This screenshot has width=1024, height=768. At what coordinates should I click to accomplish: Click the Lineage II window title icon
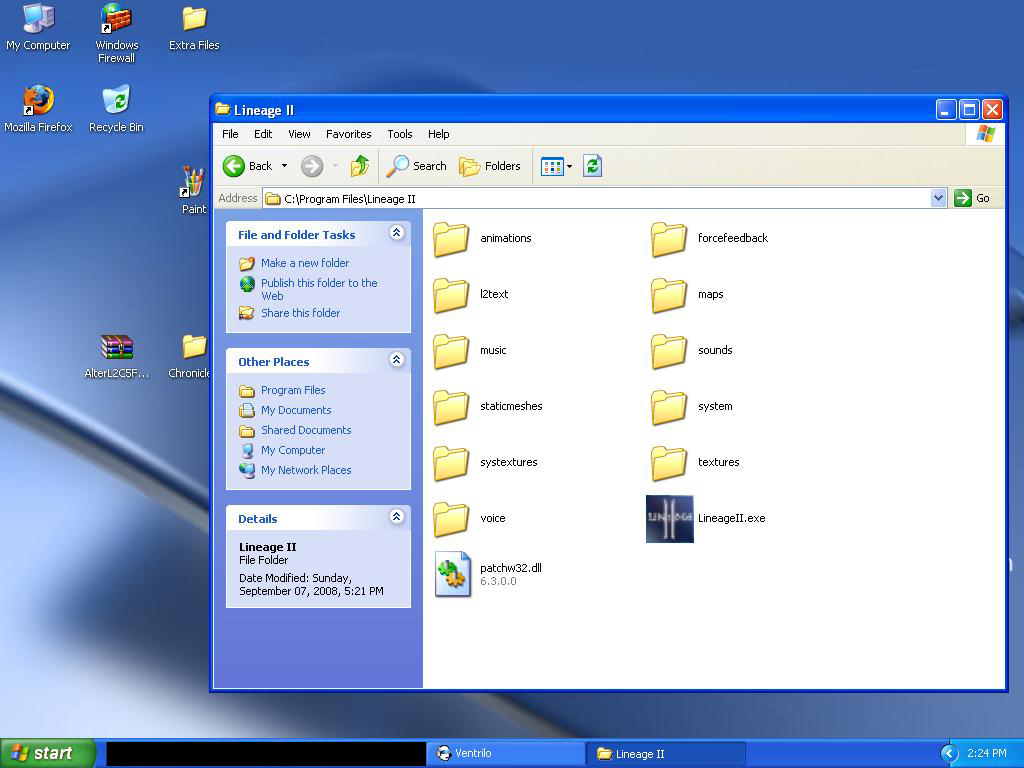coord(223,109)
